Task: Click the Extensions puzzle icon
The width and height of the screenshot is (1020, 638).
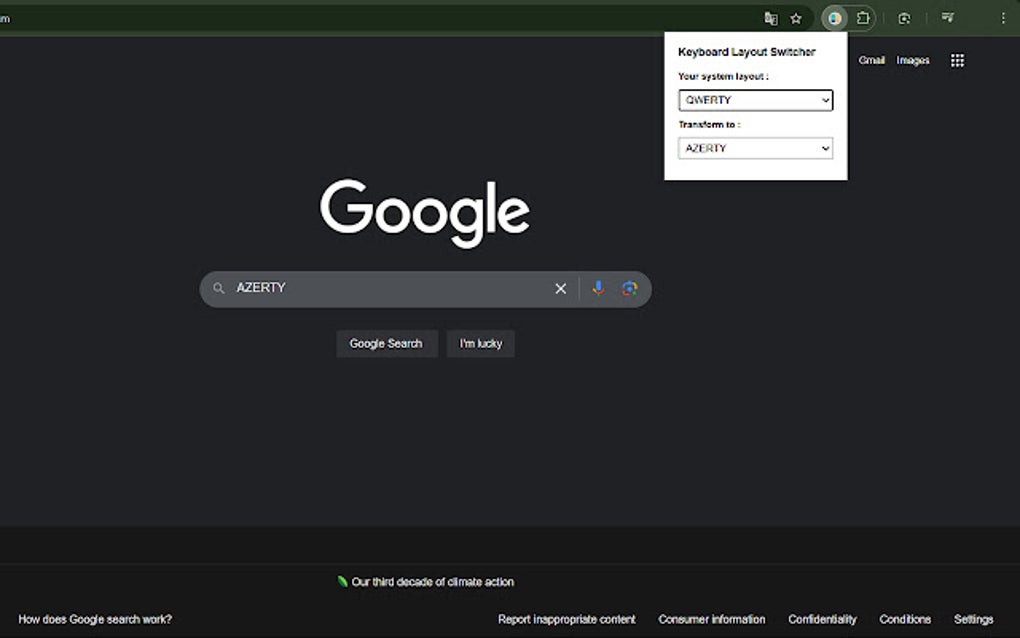Action: [x=862, y=17]
